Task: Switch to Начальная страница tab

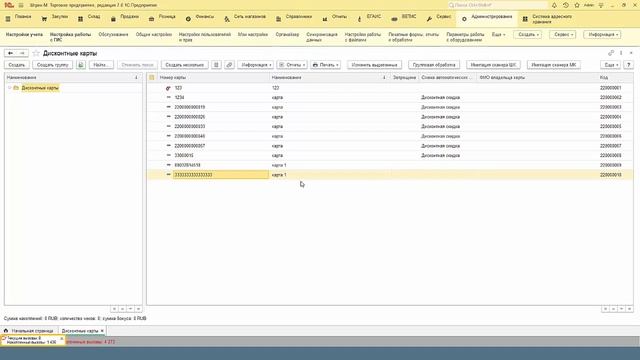Action: (29, 331)
